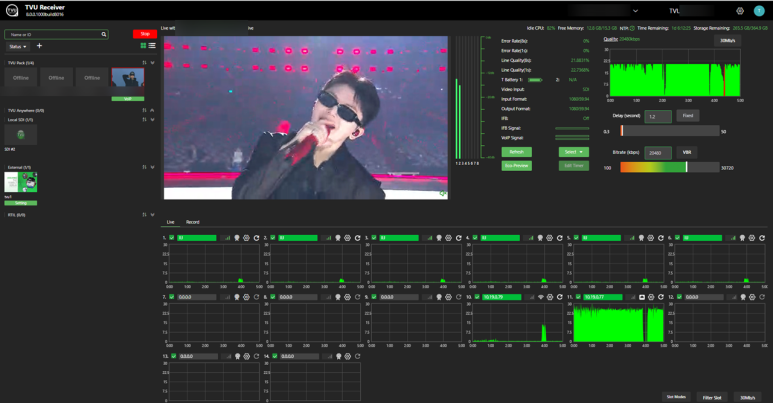
Task: Click the Edit Timer button
Action: tap(573, 166)
